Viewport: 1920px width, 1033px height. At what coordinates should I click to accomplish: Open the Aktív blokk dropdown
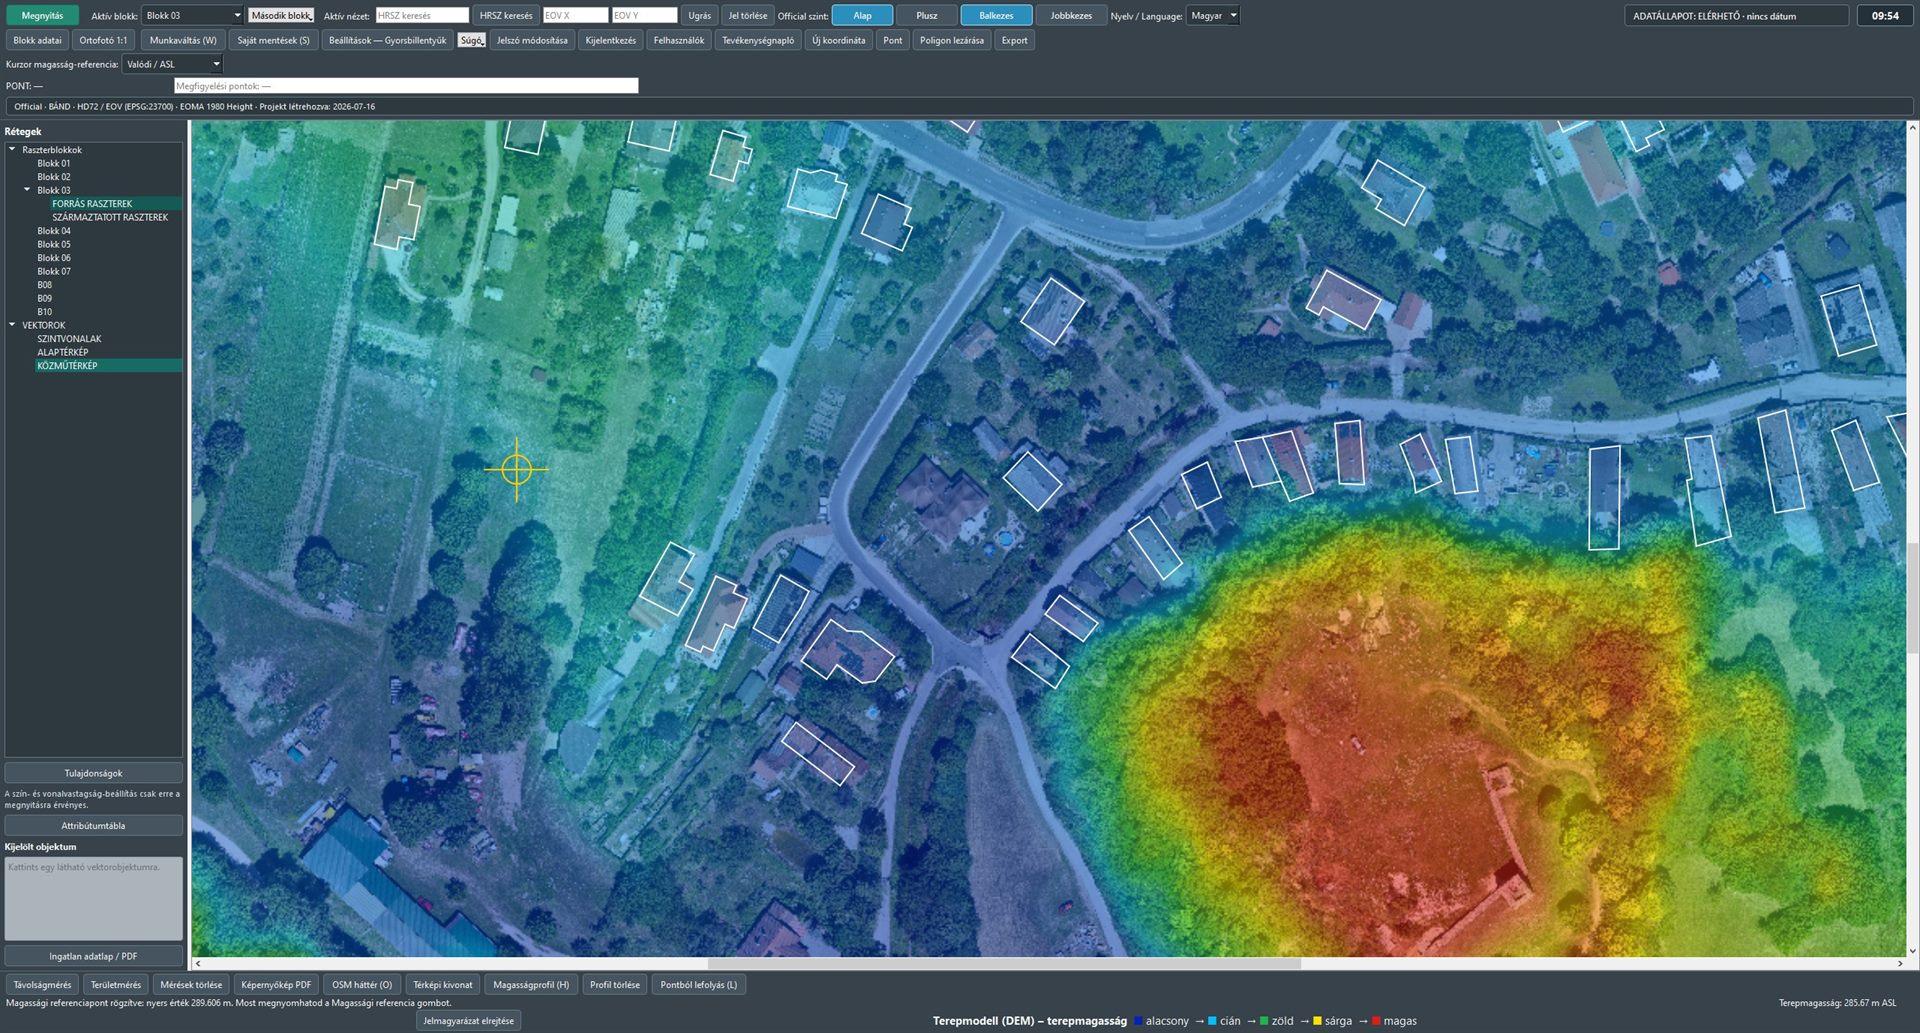click(192, 15)
